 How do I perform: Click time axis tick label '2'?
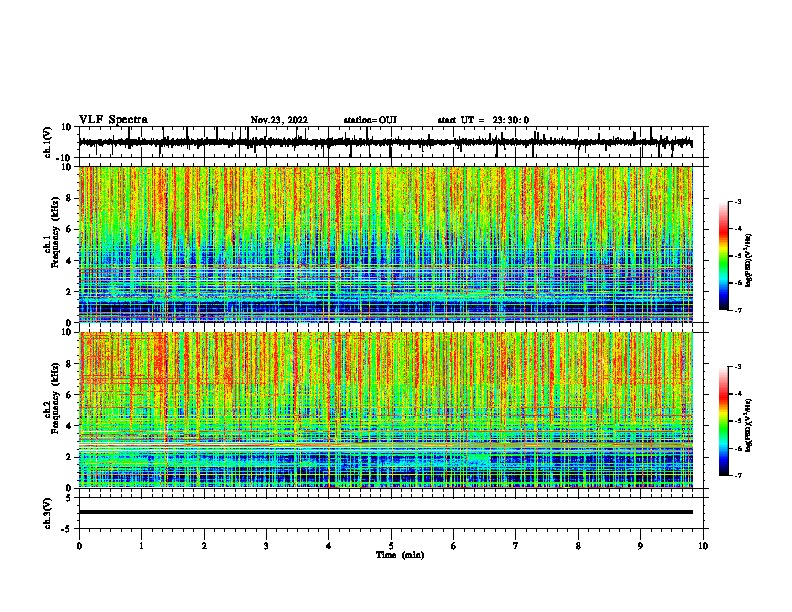[204, 546]
